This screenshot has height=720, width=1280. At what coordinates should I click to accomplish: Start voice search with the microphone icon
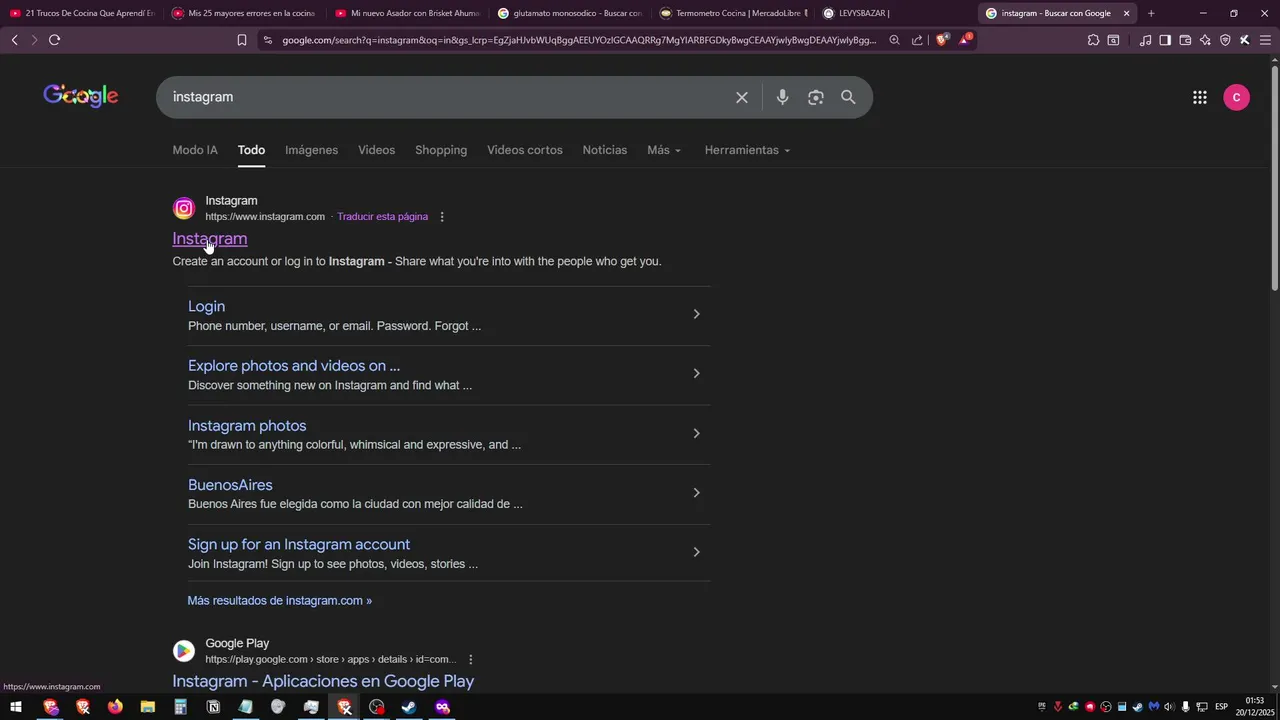click(x=782, y=97)
